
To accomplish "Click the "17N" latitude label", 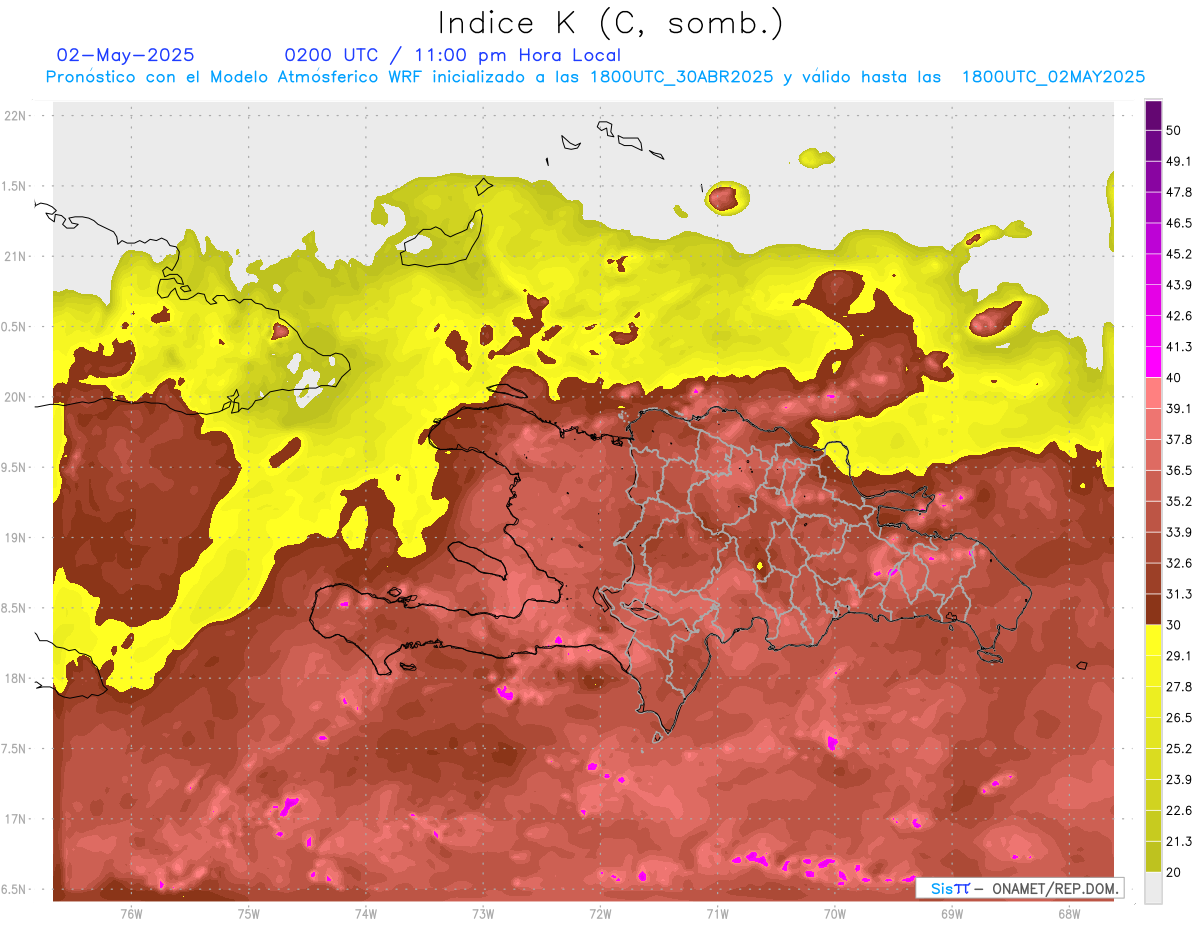I will [x=17, y=820].
